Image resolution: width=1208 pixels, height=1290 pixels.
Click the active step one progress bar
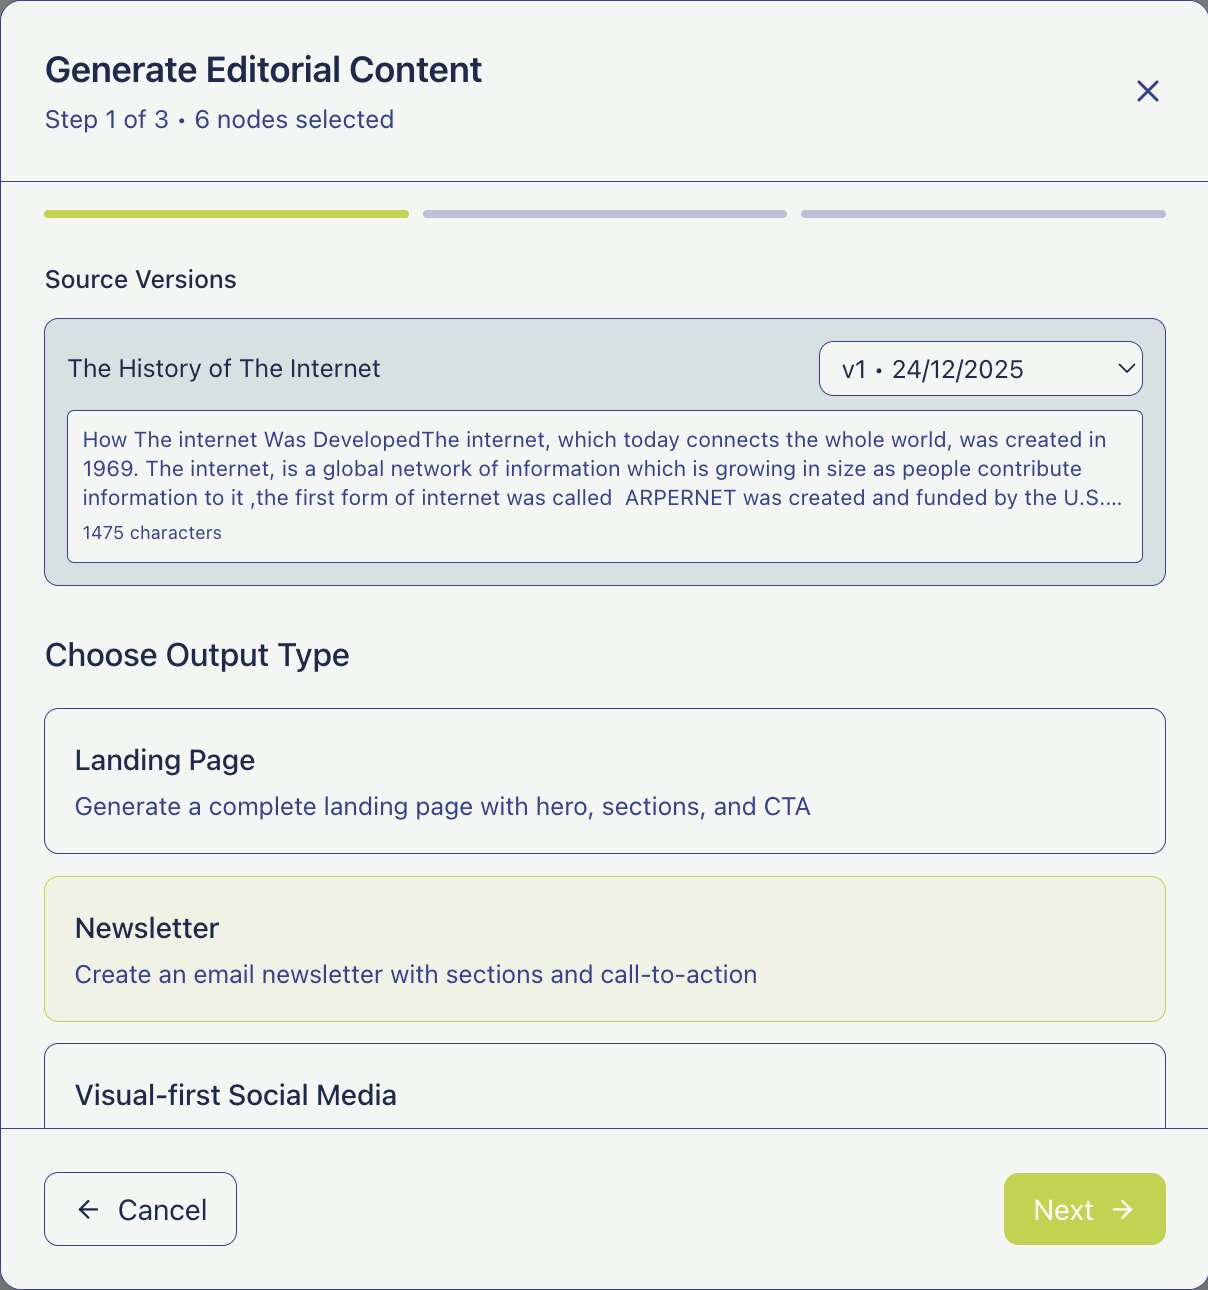click(x=226, y=213)
